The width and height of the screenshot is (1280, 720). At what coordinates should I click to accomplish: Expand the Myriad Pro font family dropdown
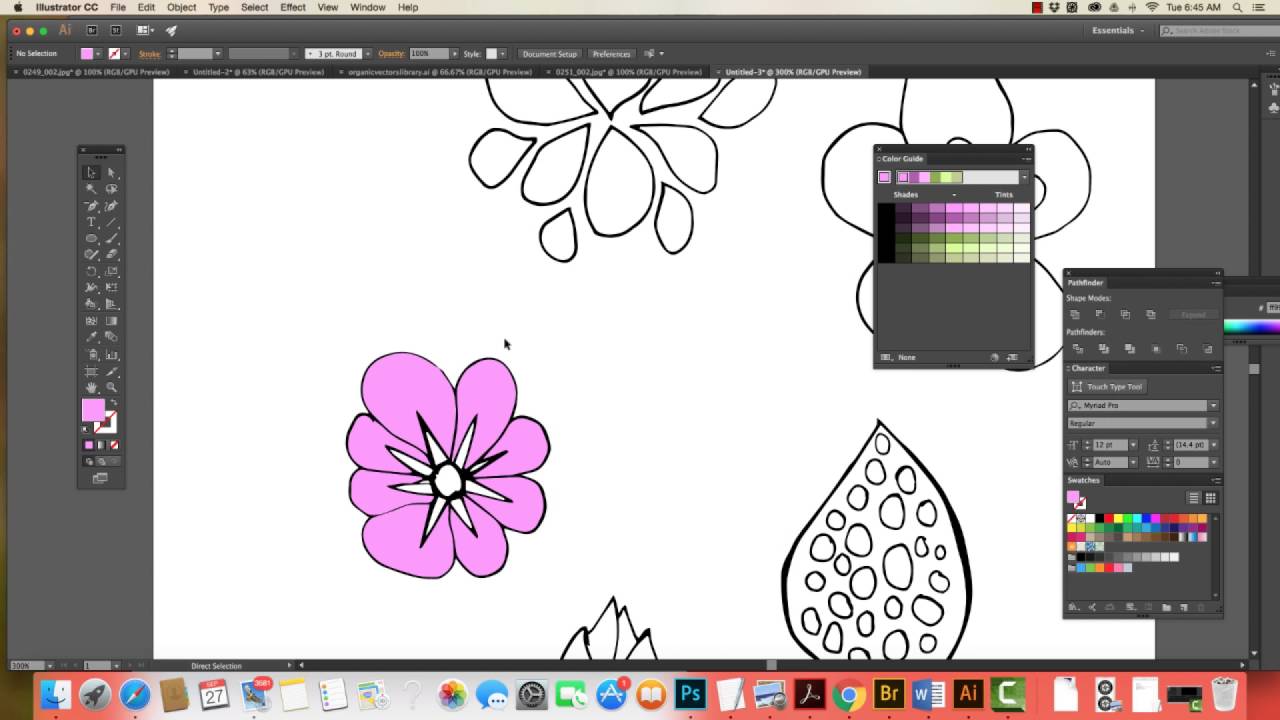tap(1213, 405)
